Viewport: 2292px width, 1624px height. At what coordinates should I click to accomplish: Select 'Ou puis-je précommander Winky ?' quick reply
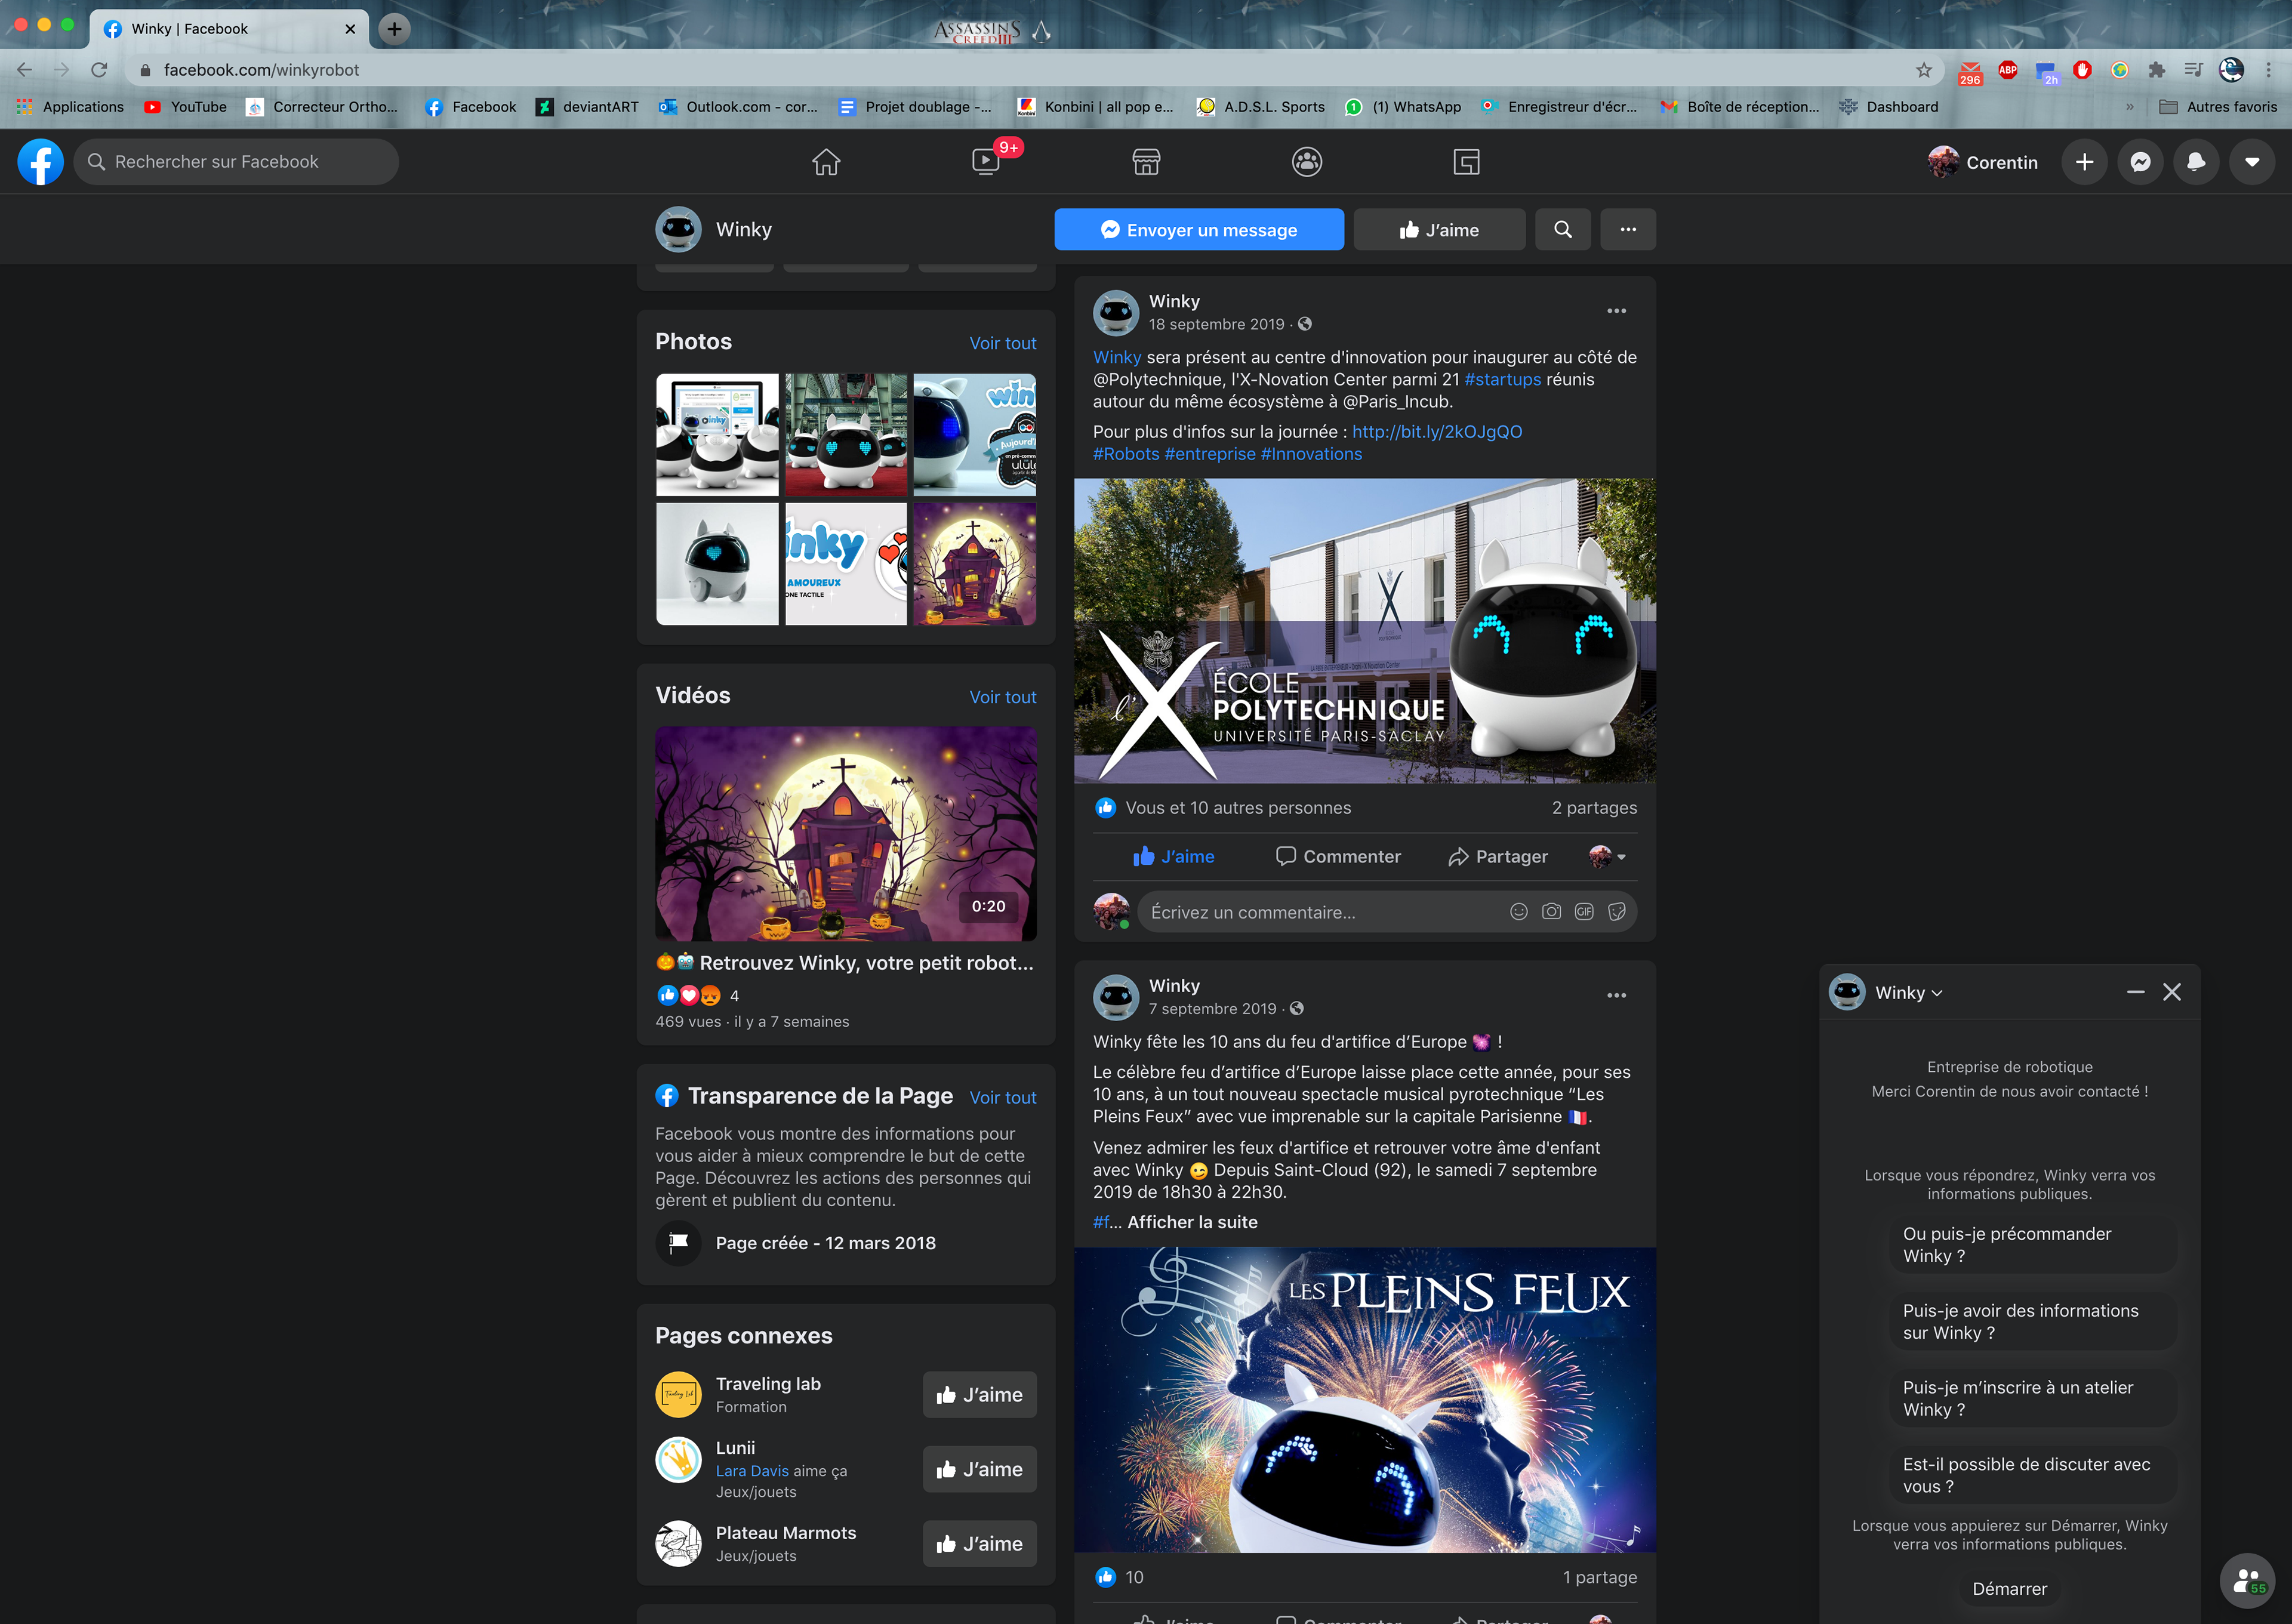2032,1244
